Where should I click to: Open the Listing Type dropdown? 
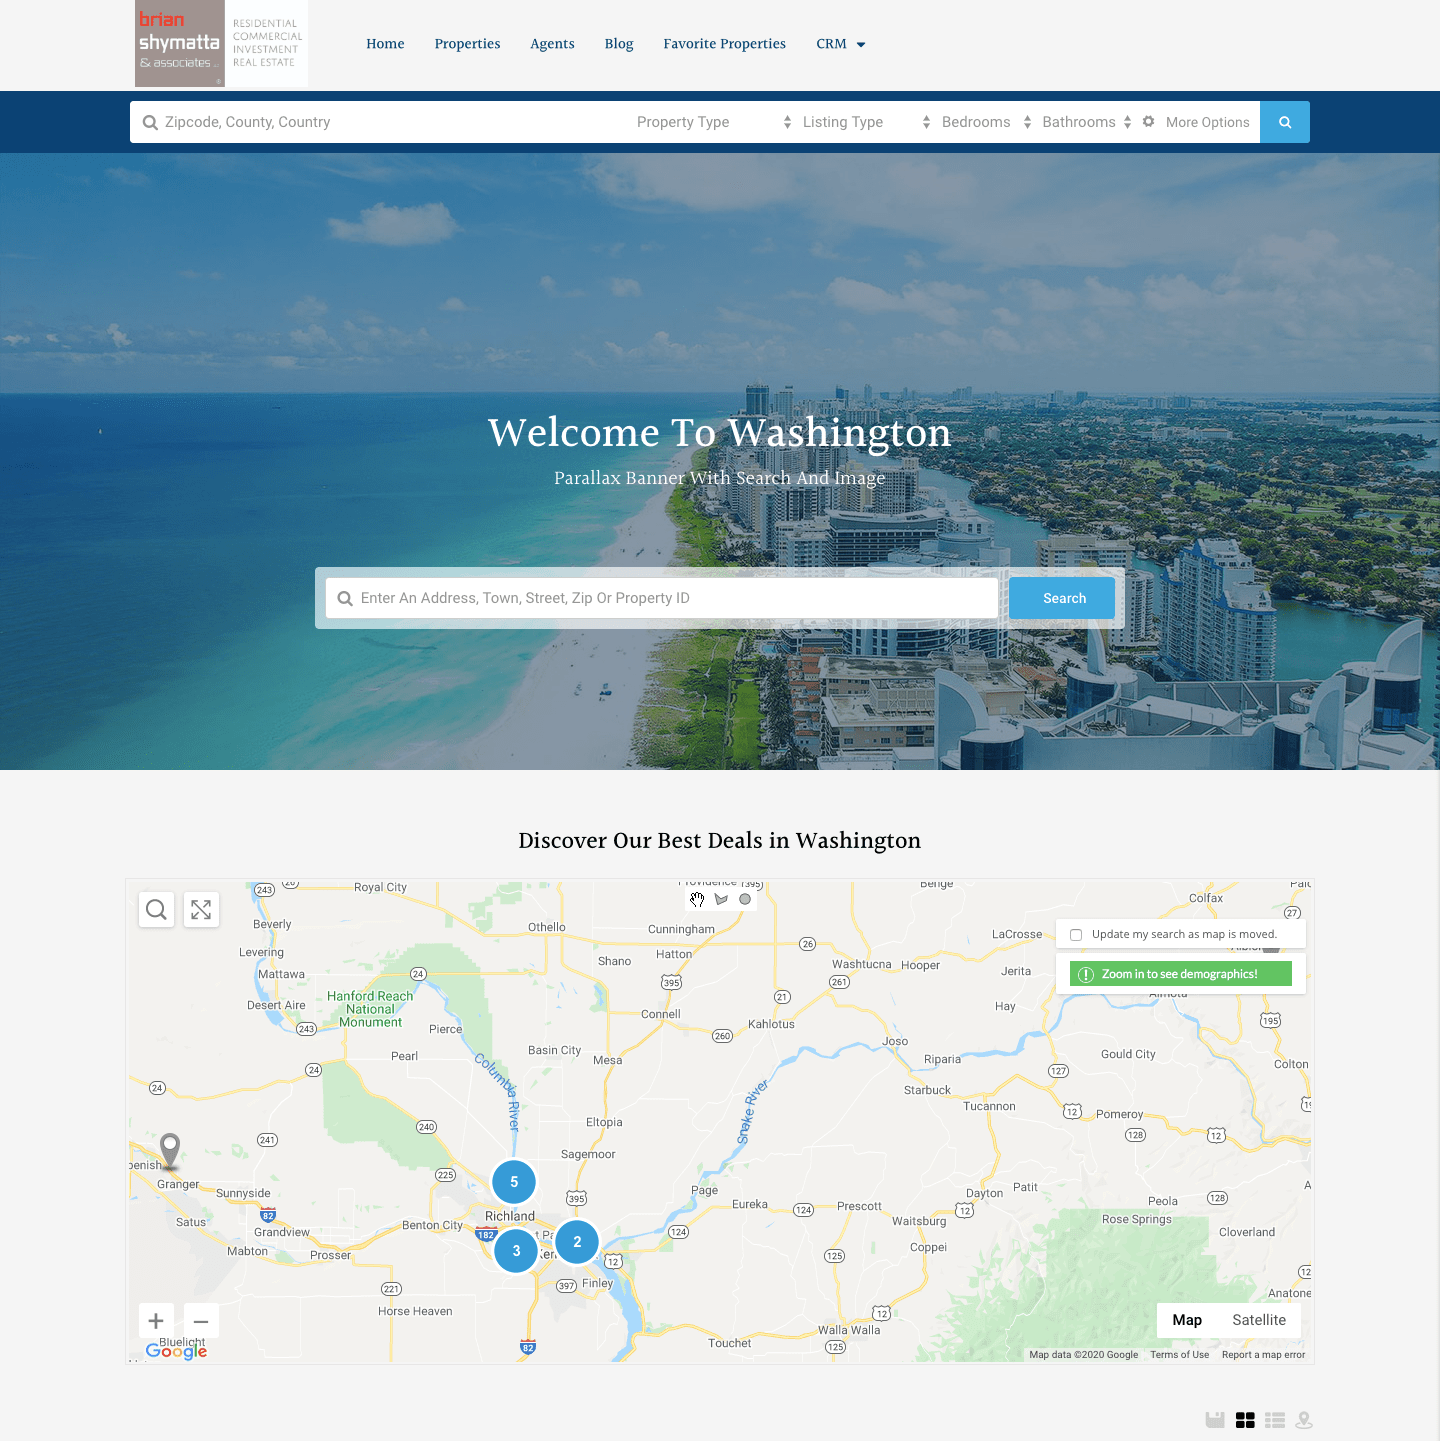[x=866, y=122]
